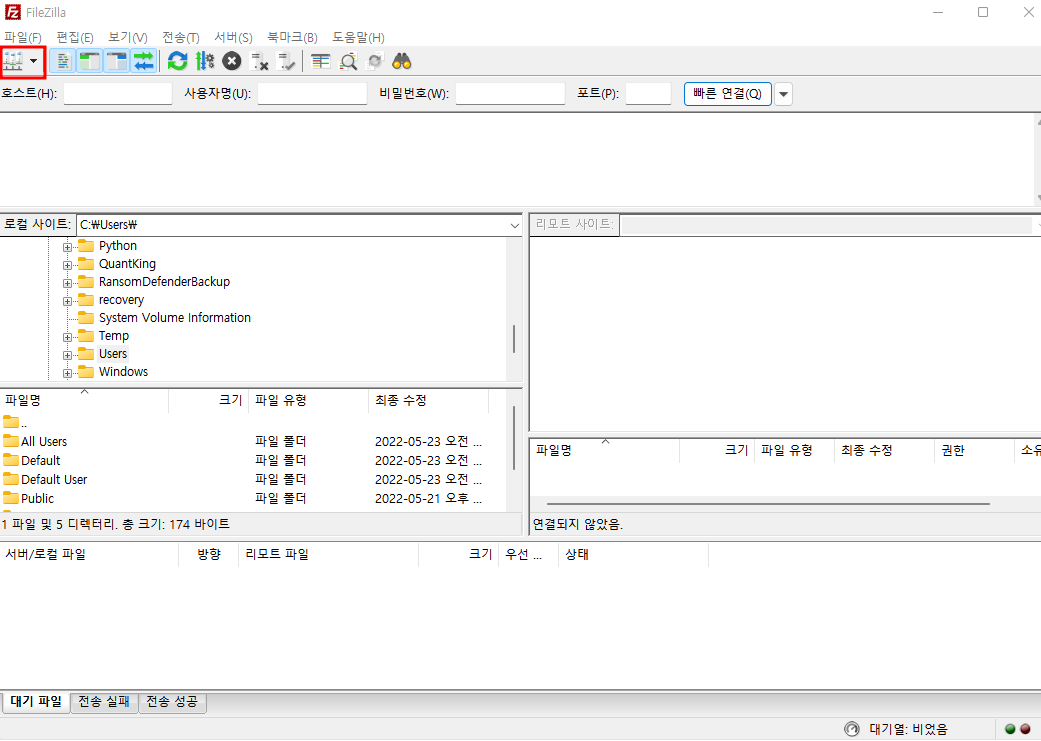Expand the Windows folder tree node
The height and width of the screenshot is (741, 1041).
(x=67, y=373)
